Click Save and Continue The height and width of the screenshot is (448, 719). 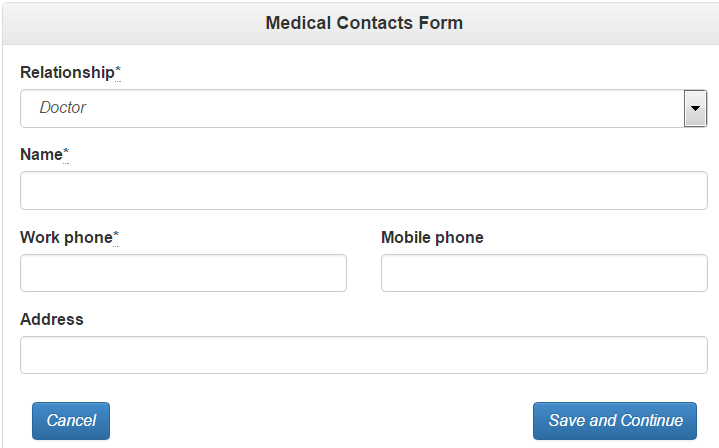tap(615, 421)
